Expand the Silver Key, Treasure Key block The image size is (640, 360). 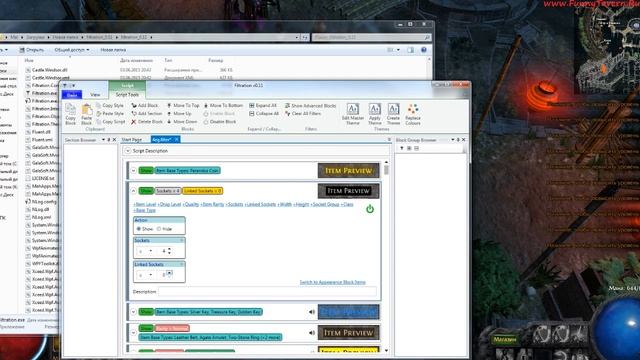[x=133, y=312]
